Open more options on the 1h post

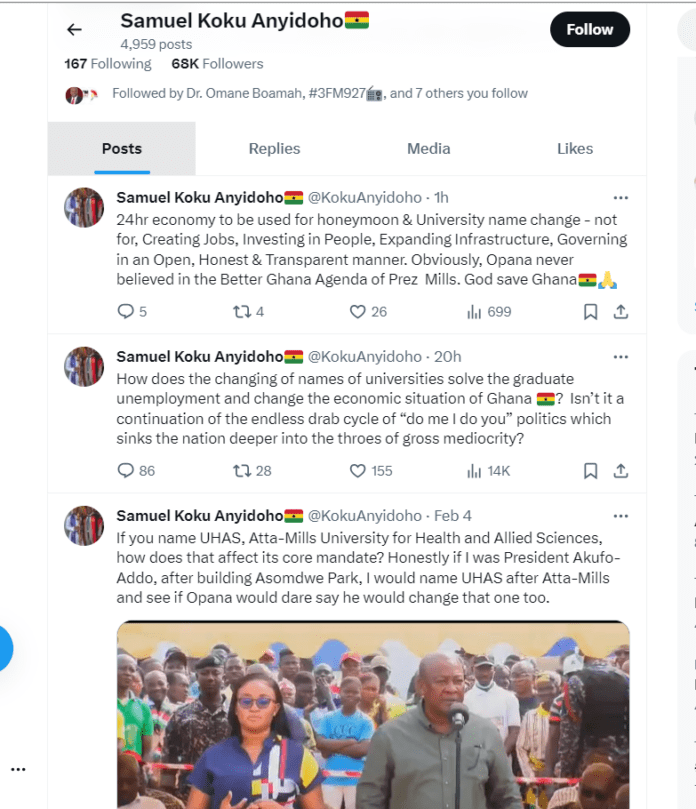(620, 198)
